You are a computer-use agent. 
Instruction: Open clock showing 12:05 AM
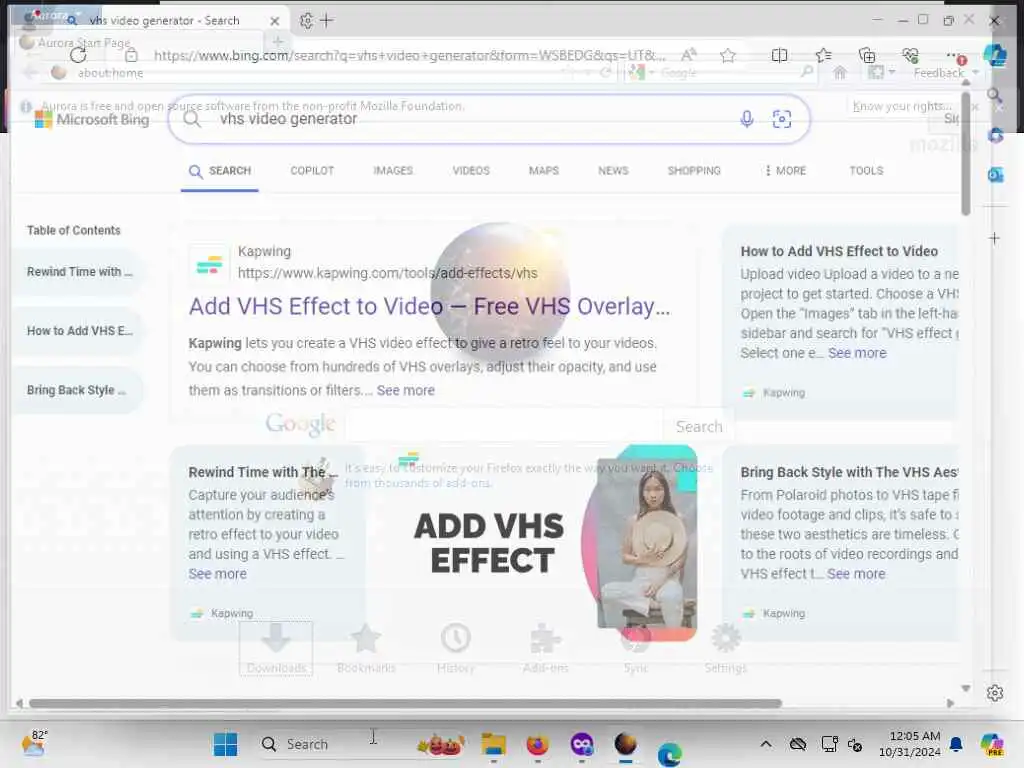909,744
